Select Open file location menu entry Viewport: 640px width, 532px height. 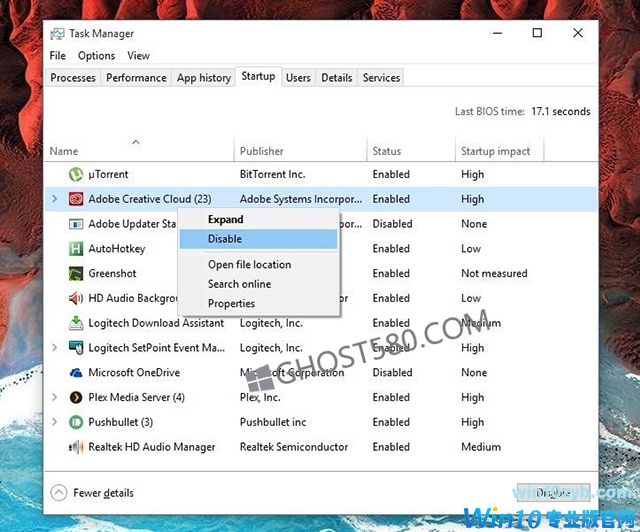point(249,265)
